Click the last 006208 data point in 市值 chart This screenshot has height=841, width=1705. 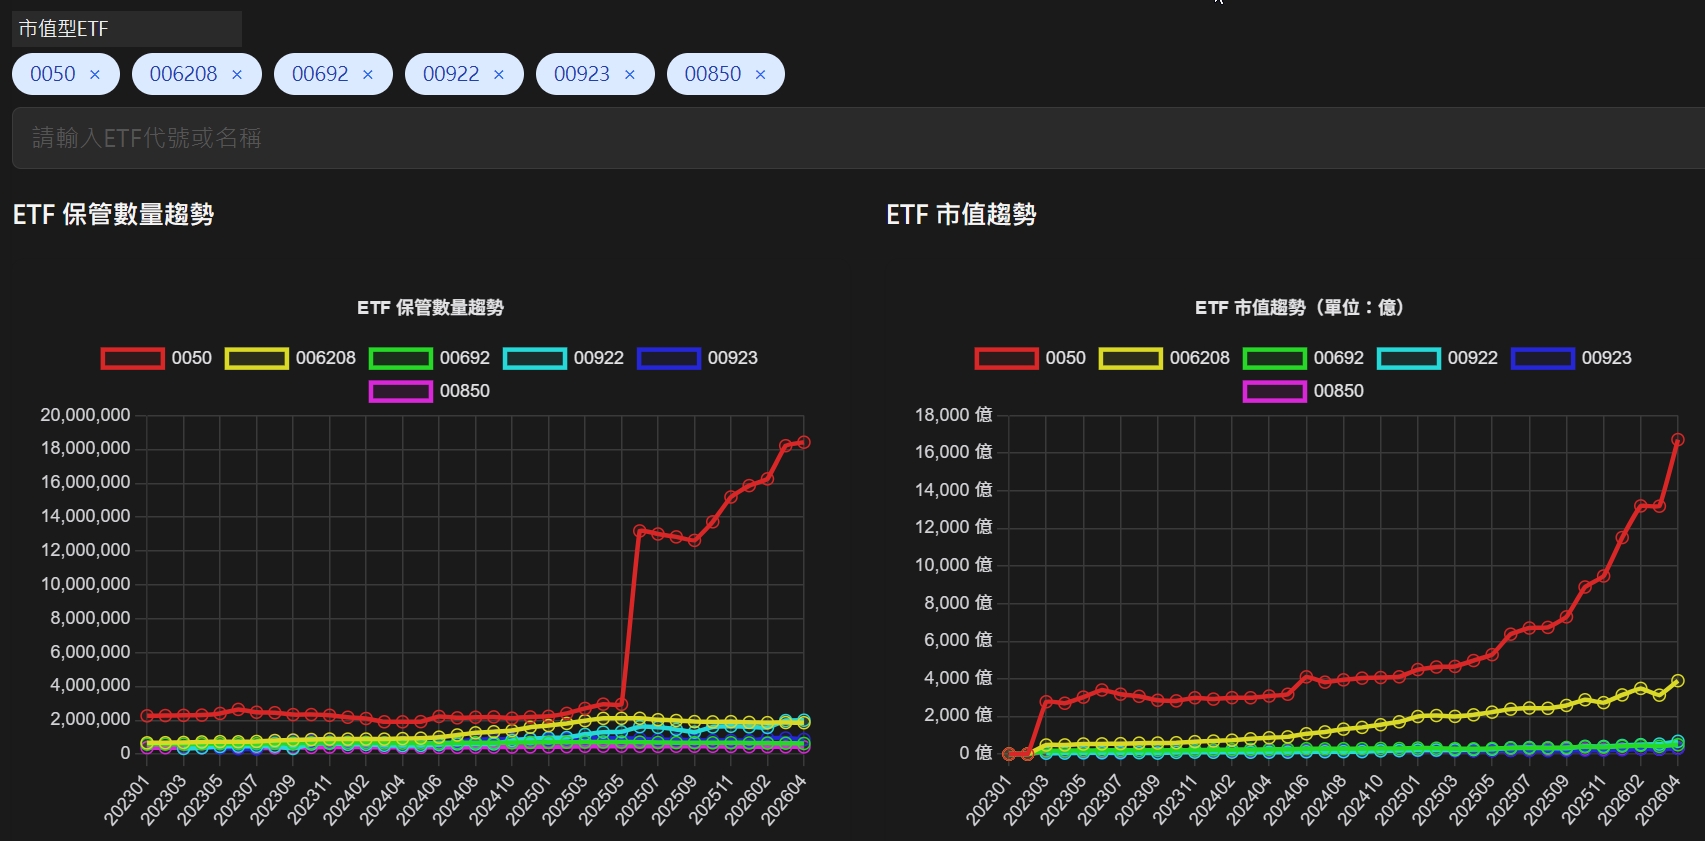coord(1678,681)
